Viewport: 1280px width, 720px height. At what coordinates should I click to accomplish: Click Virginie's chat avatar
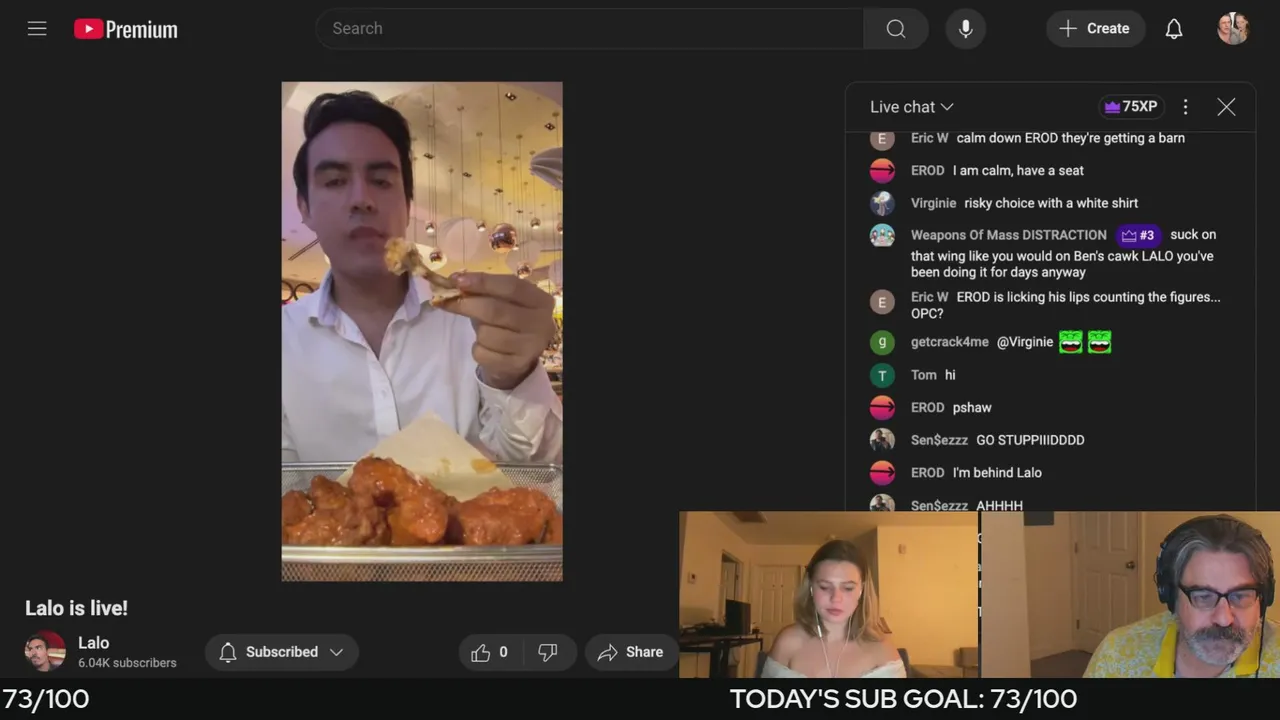click(x=882, y=204)
